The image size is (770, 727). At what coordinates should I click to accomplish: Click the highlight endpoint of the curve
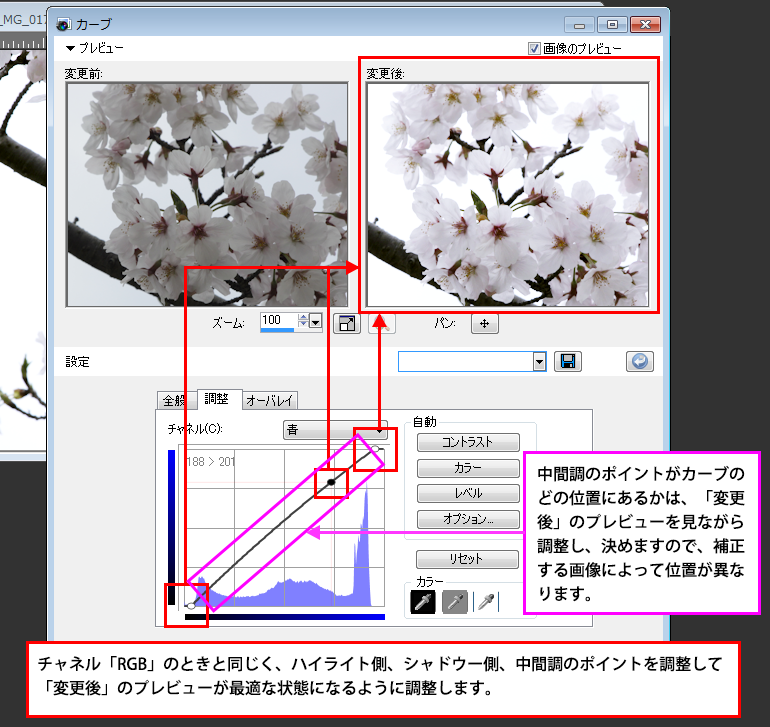pos(376,448)
